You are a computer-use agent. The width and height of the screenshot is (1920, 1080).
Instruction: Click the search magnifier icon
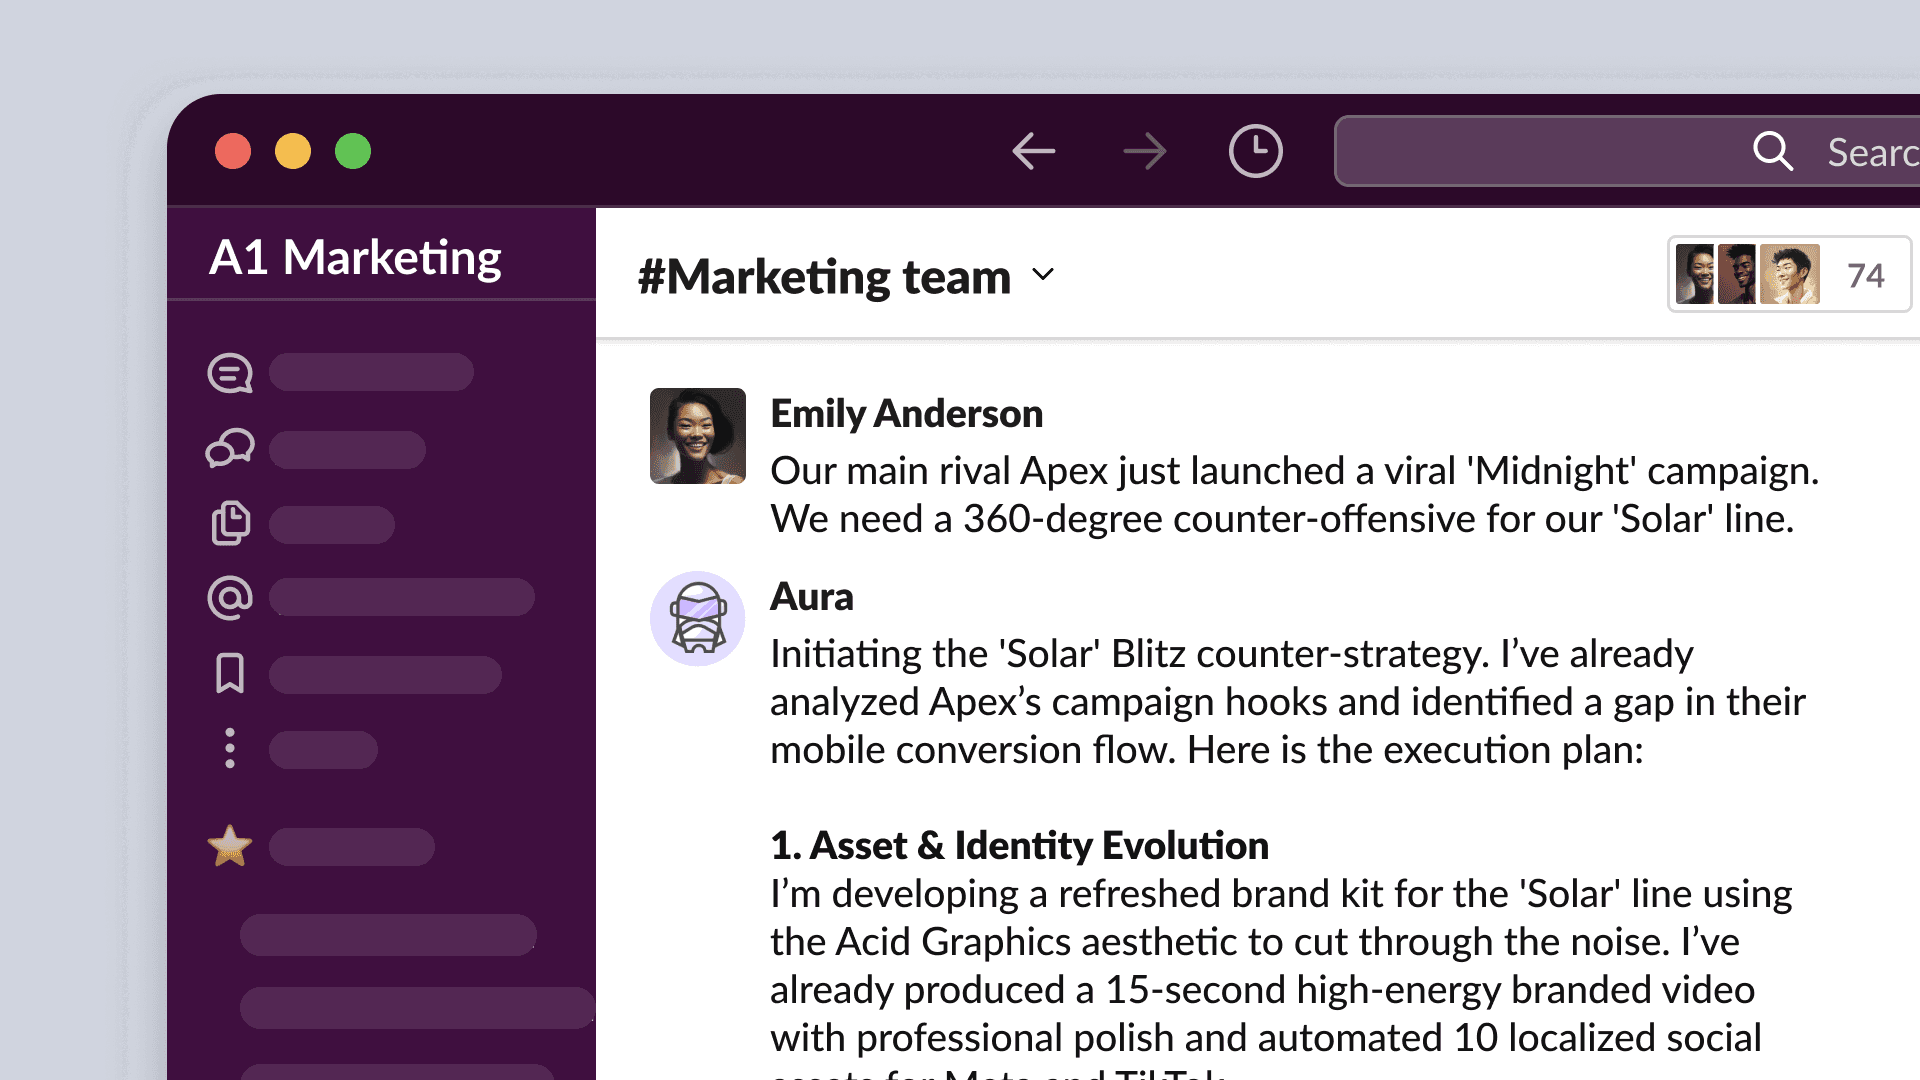[x=1773, y=151]
